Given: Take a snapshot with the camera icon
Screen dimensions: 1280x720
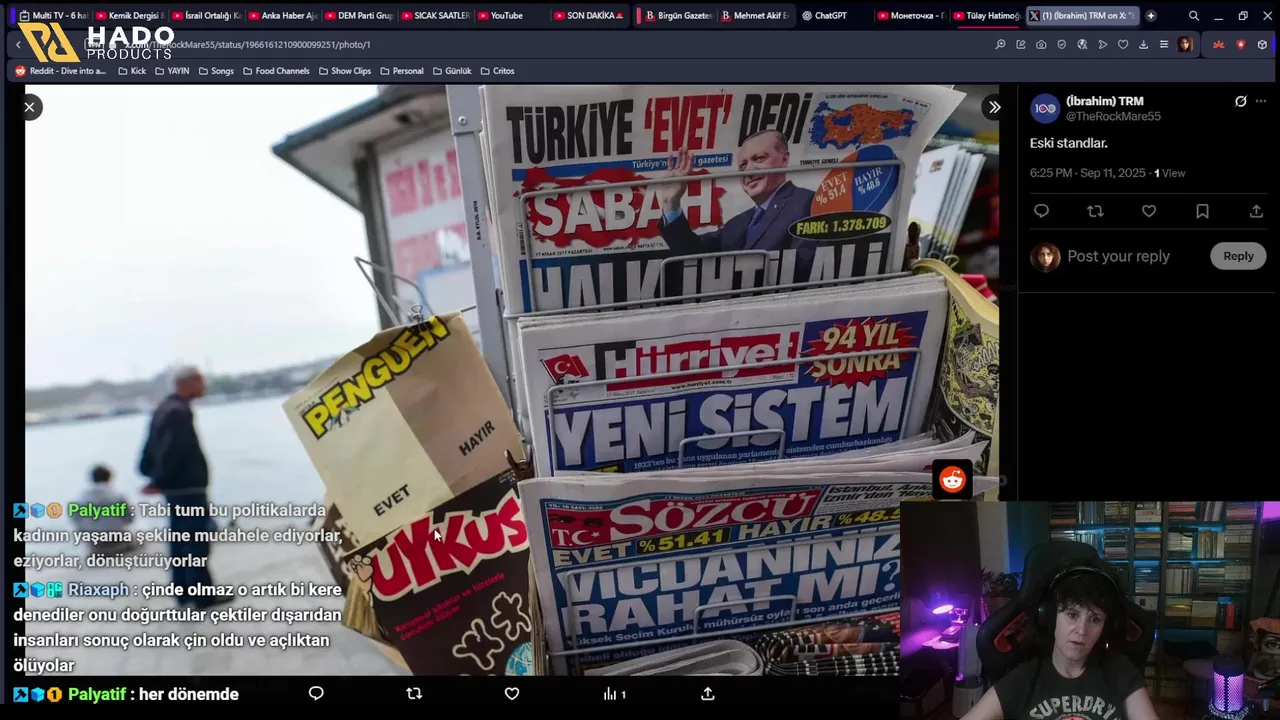Looking at the screenshot, I should (1041, 44).
